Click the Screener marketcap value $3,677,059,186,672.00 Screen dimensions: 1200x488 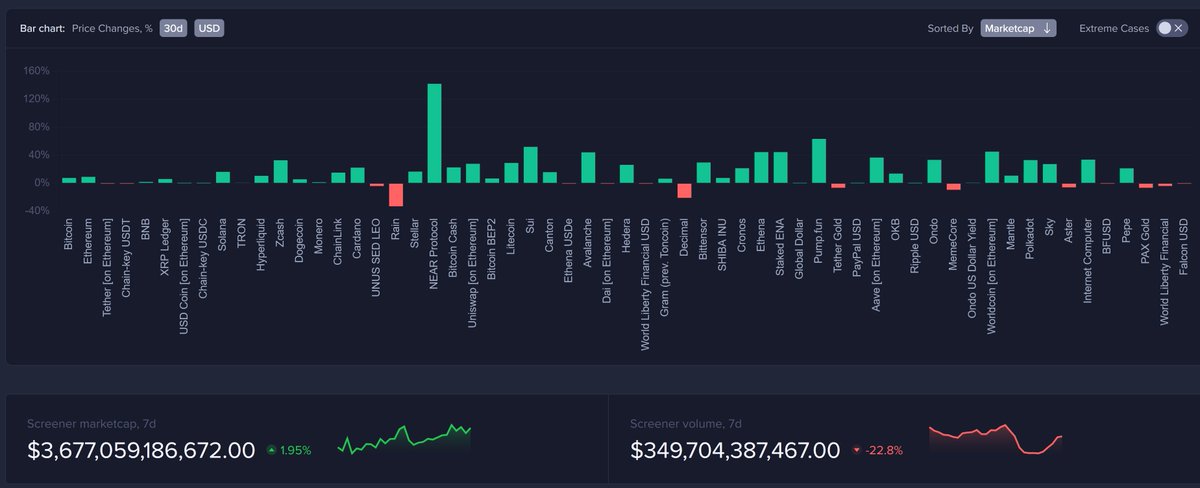click(x=141, y=450)
